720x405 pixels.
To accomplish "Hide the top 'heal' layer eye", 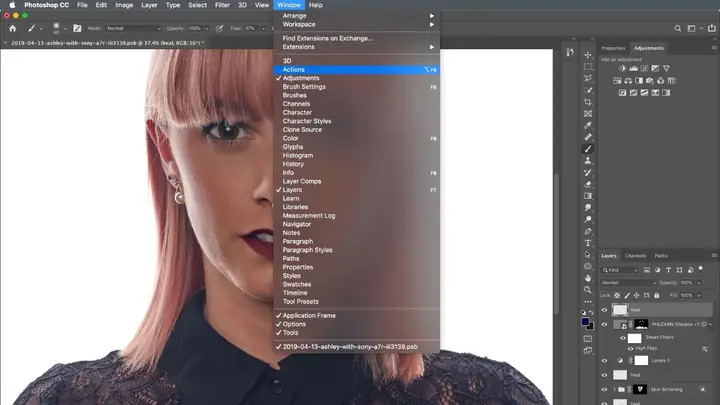I will tap(604, 310).
